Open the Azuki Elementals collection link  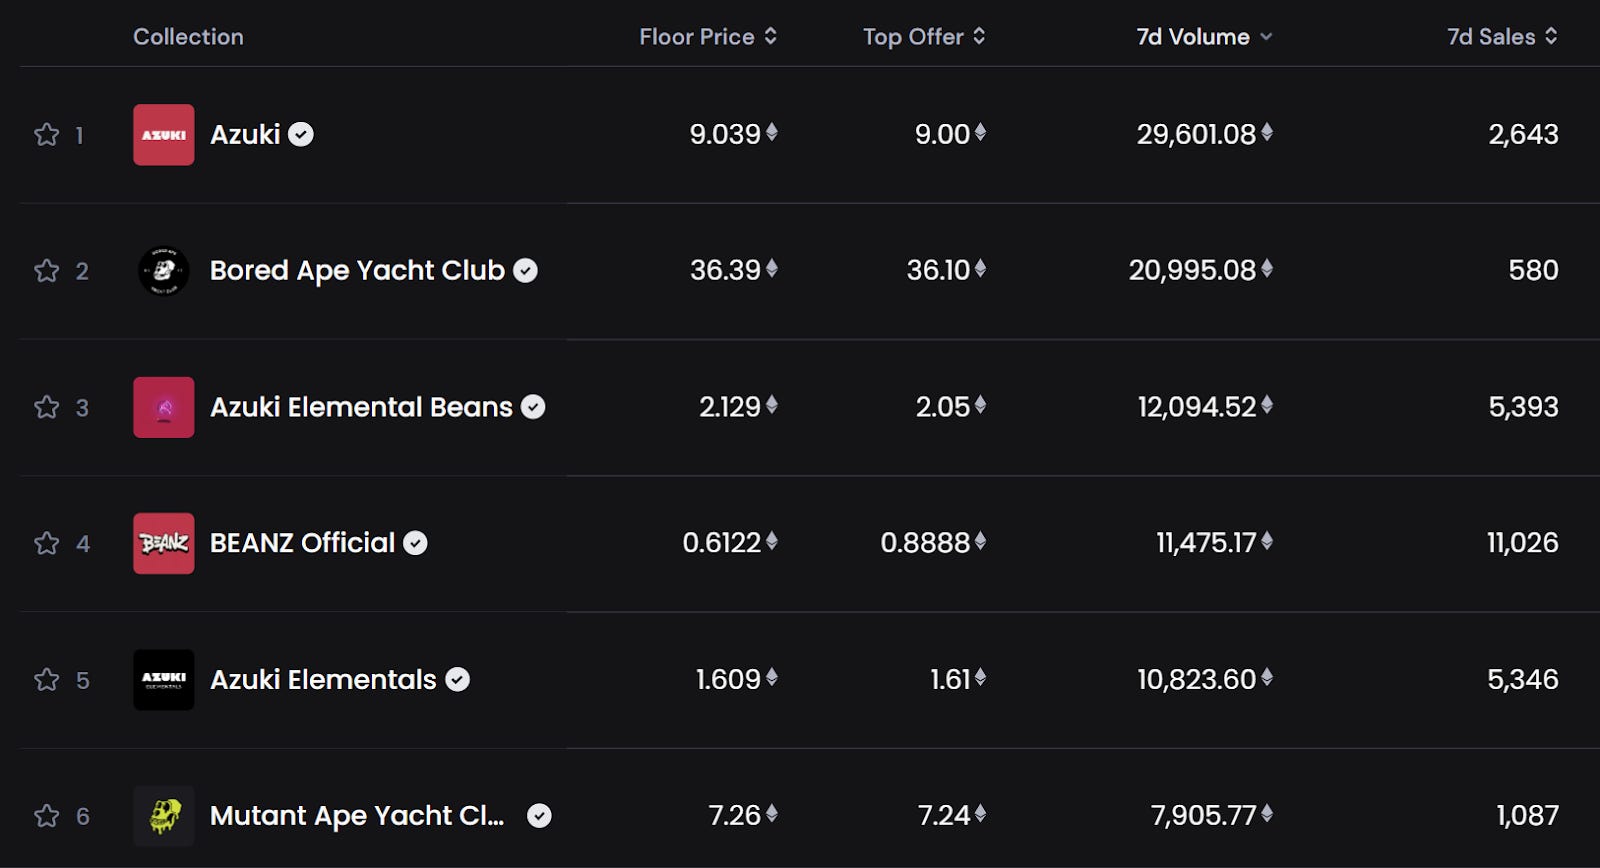coord(323,680)
